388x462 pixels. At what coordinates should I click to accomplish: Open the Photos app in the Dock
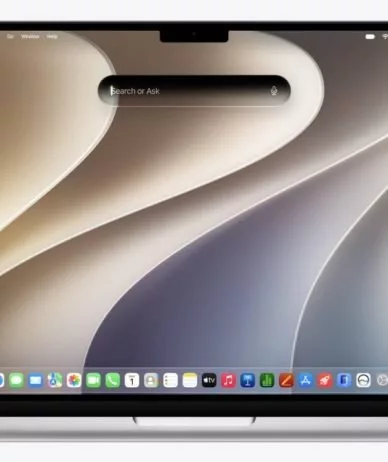point(74,380)
